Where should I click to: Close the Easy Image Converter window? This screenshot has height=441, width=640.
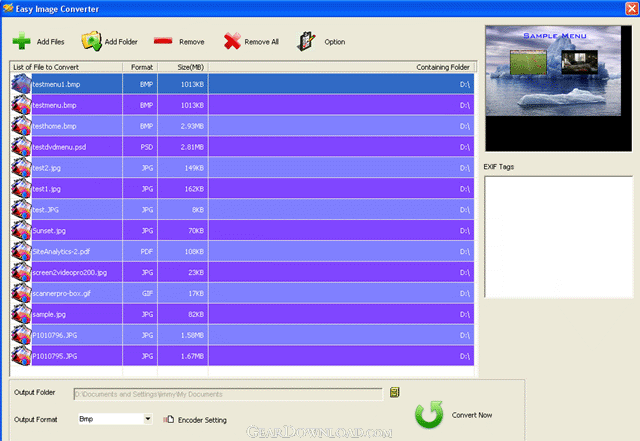(x=631, y=9)
